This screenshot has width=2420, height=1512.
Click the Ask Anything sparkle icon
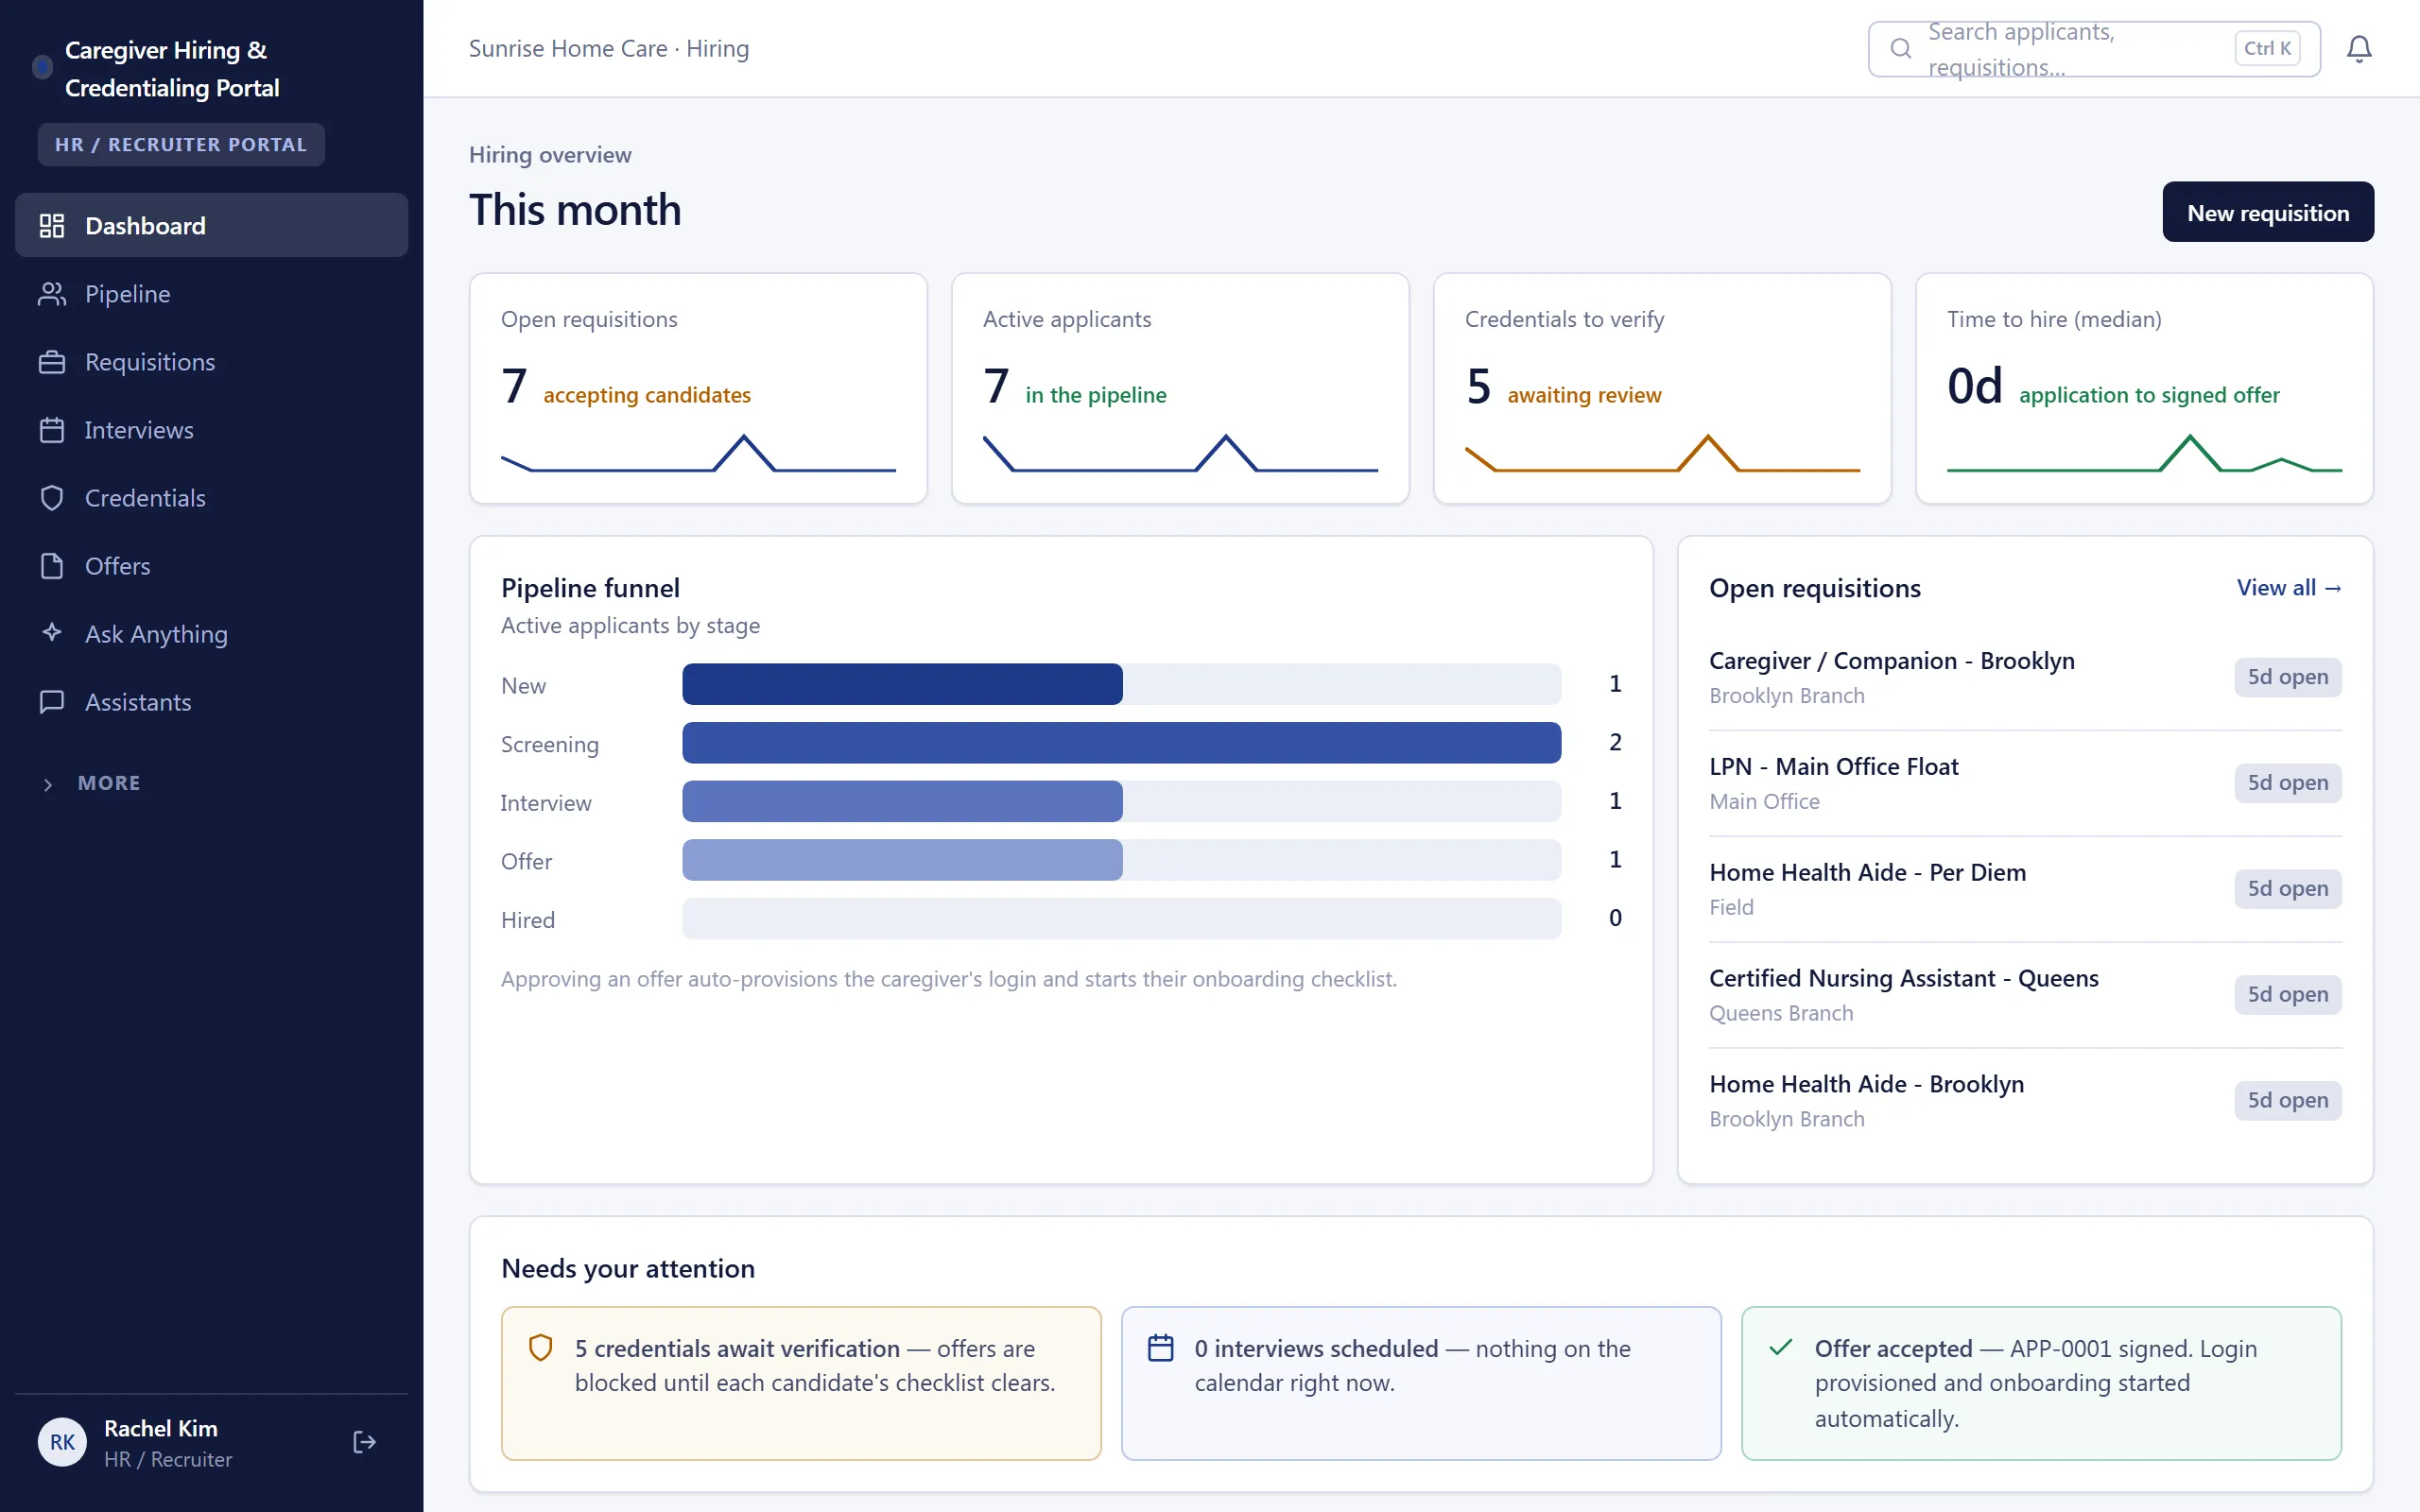[52, 633]
